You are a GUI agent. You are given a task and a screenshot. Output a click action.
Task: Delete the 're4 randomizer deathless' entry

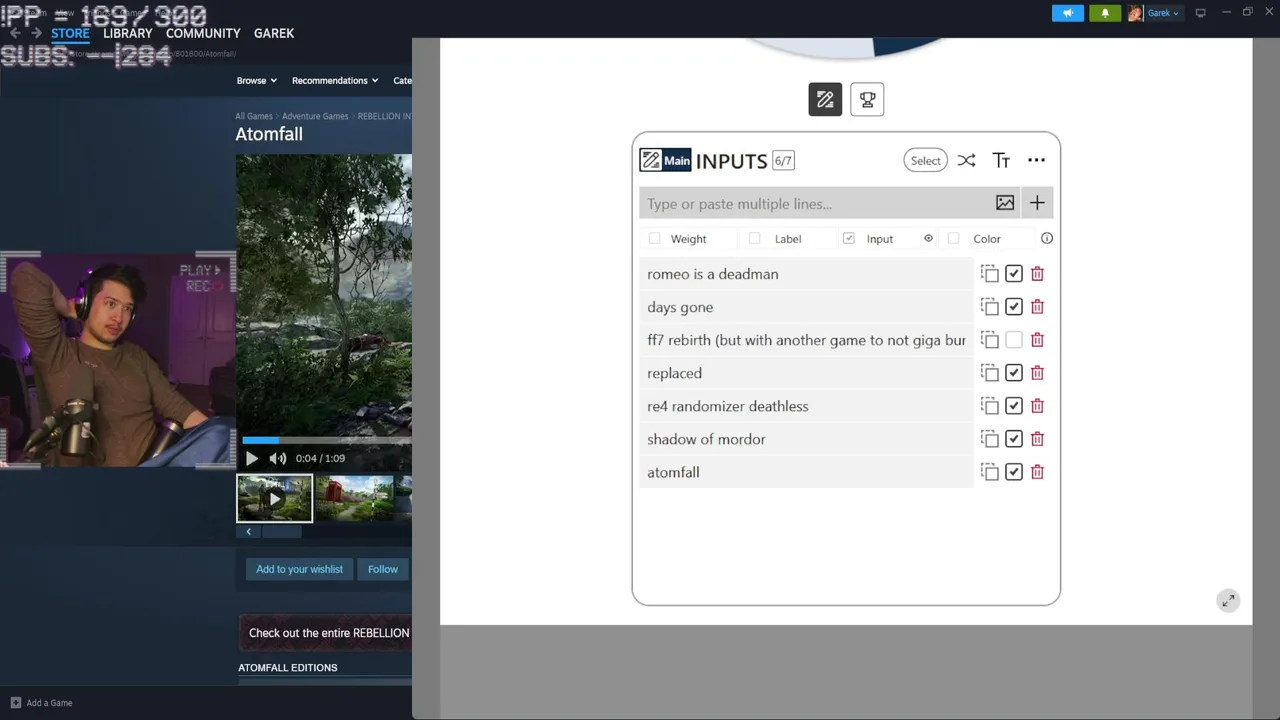[x=1037, y=405]
